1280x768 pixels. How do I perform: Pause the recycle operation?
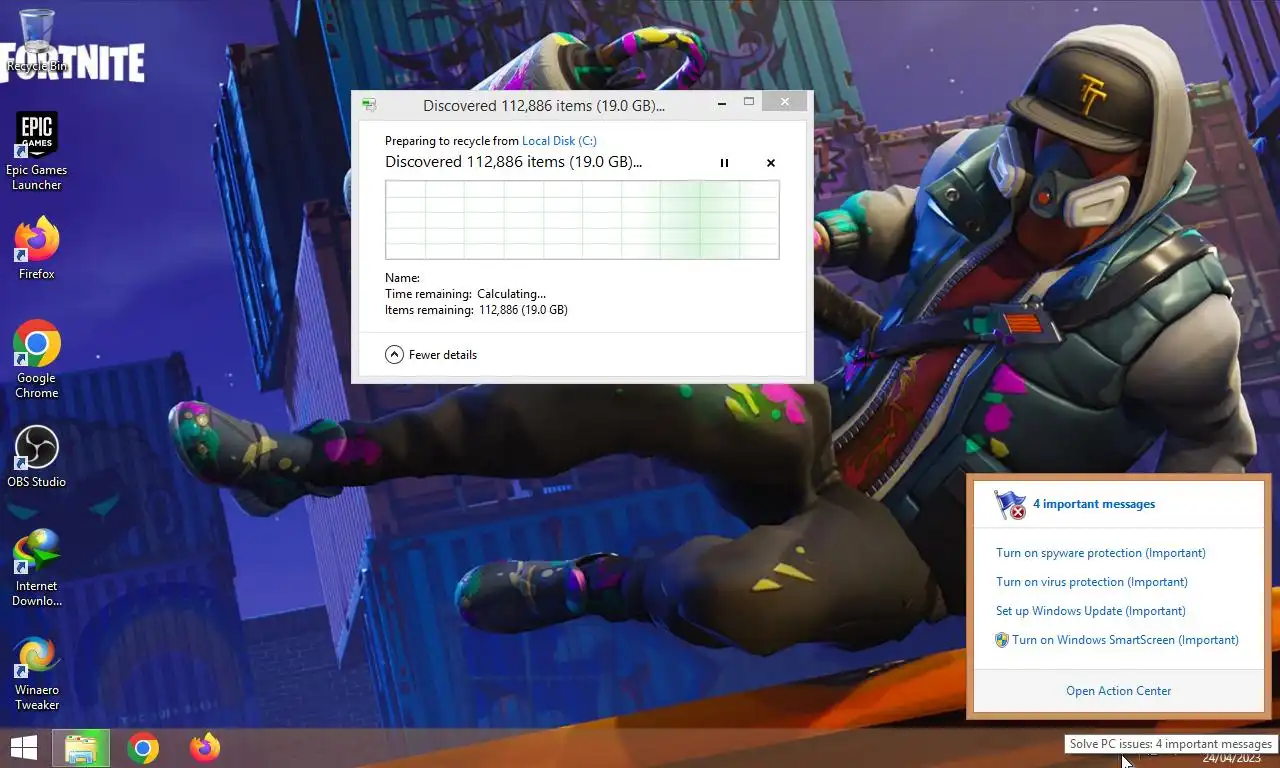click(724, 163)
